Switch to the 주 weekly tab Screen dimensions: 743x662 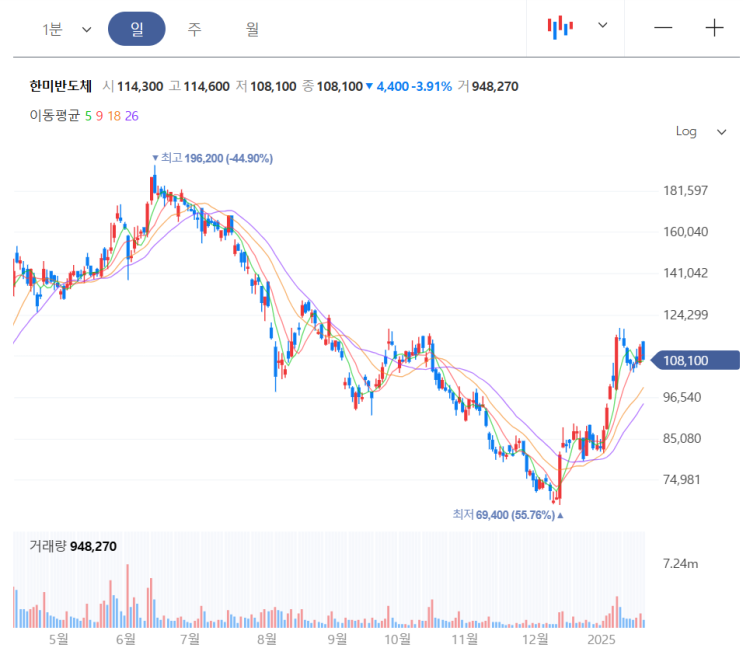pyautogui.click(x=194, y=29)
